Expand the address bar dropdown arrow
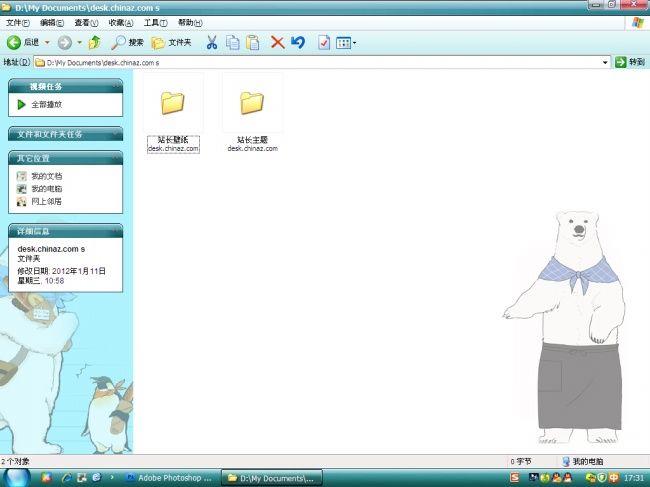Viewport: 650px width, 487px height. point(606,62)
